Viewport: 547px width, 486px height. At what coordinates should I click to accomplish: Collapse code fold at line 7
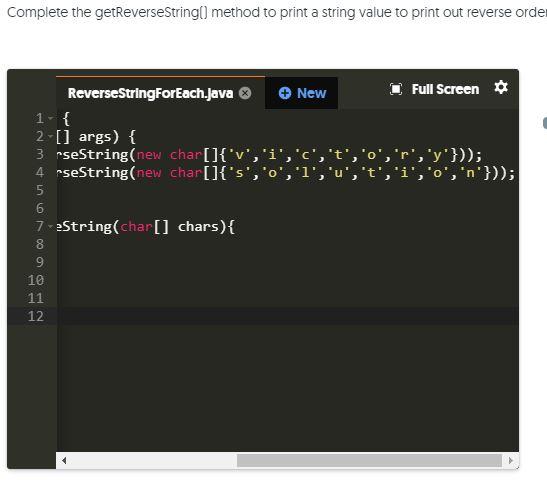tap(51, 226)
